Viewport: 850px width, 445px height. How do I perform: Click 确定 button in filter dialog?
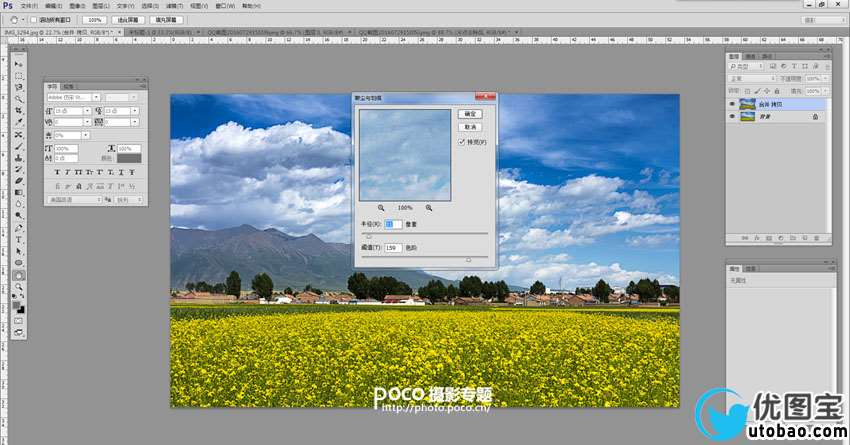pos(470,114)
